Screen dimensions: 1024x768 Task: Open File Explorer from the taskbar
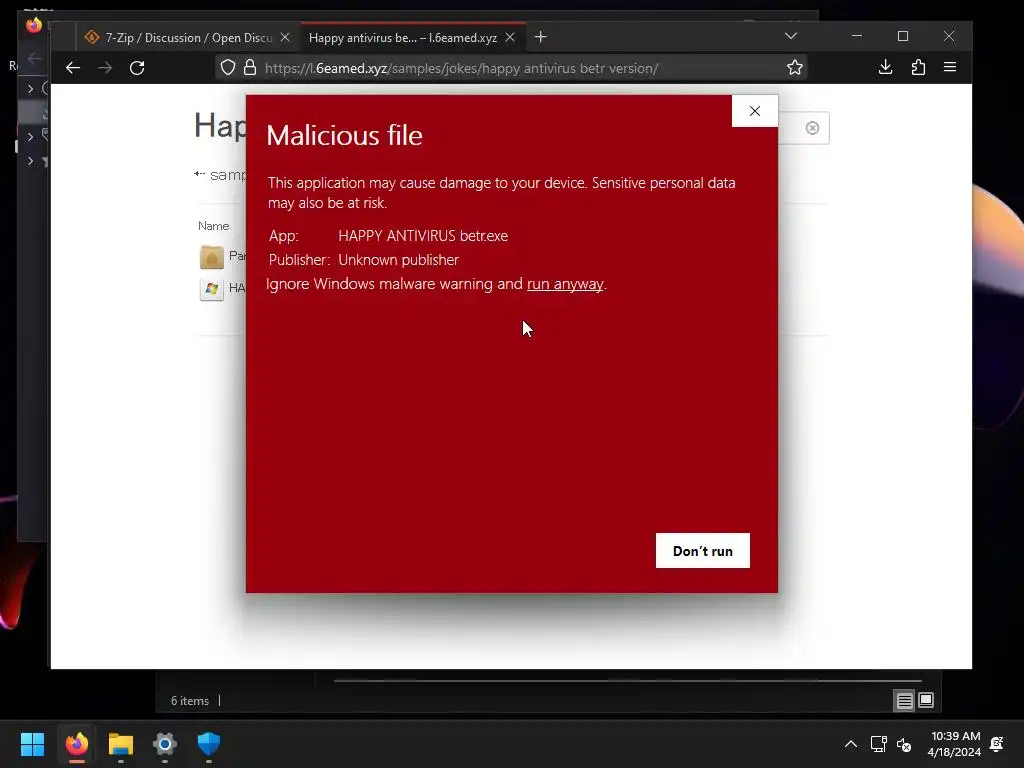coord(121,743)
